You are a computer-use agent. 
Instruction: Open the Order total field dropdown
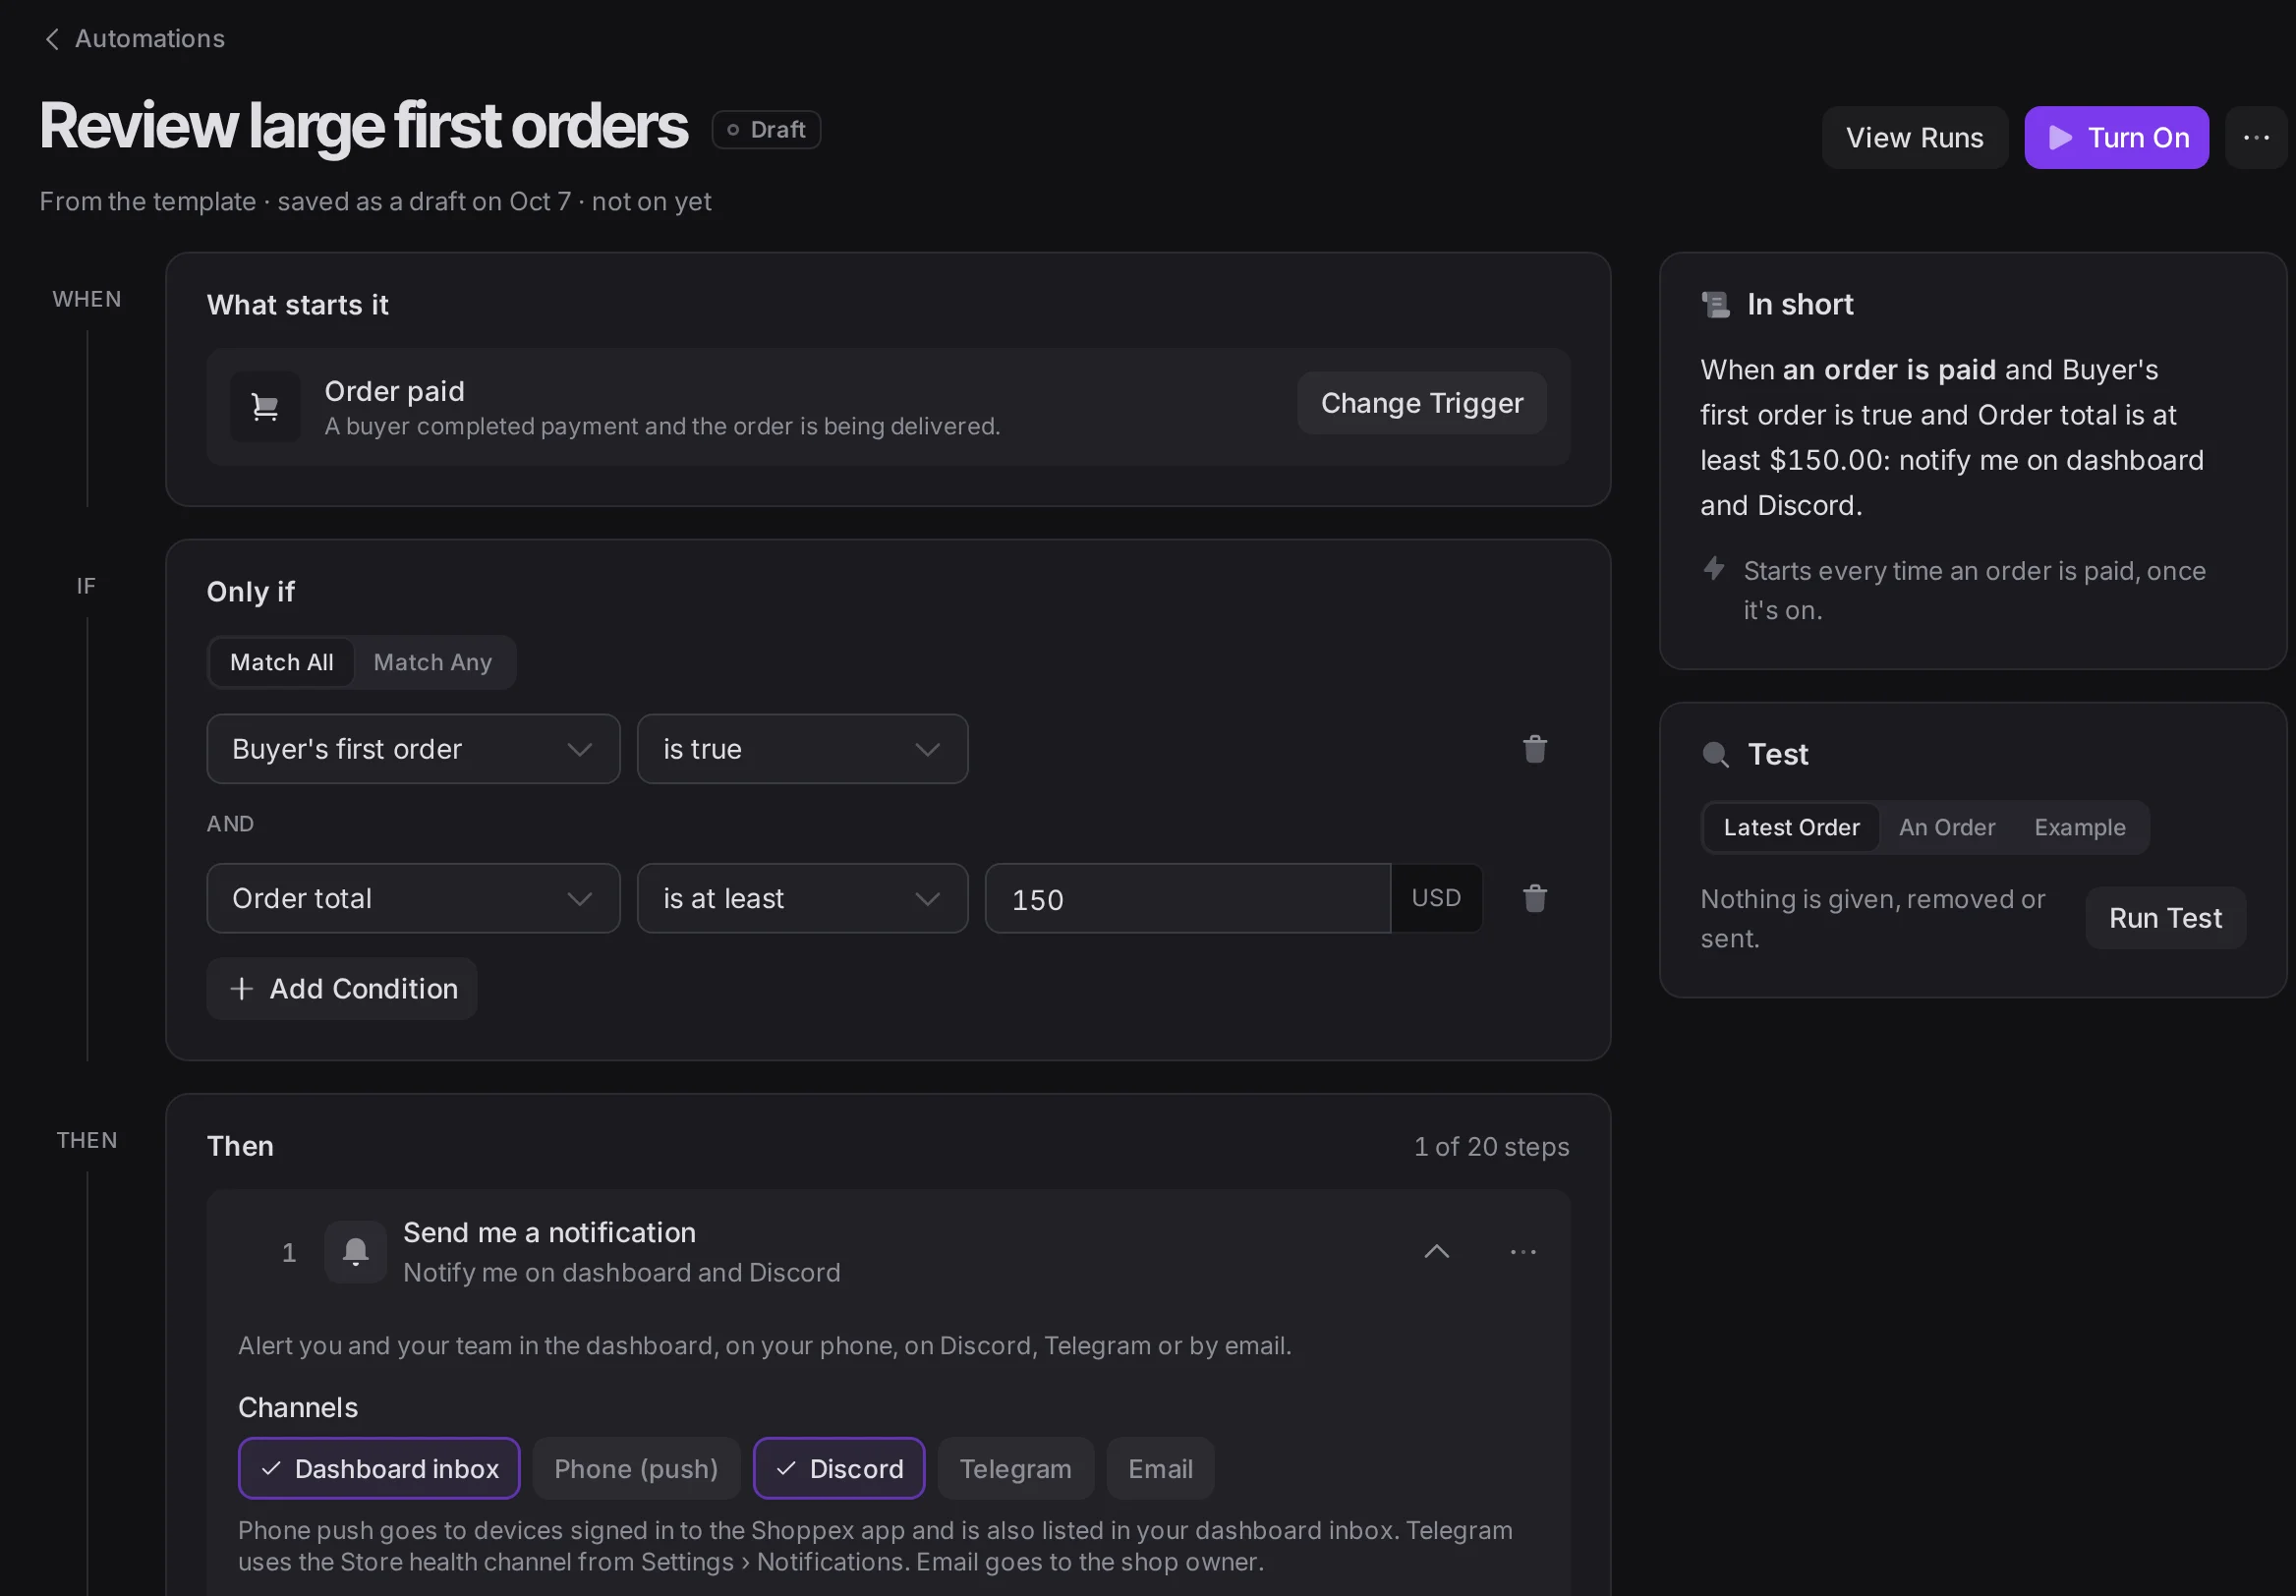click(413, 898)
